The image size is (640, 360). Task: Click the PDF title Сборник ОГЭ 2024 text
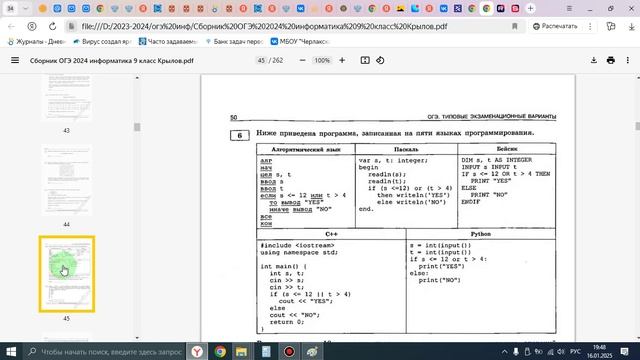pyautogui.click(x=111, y=60)
